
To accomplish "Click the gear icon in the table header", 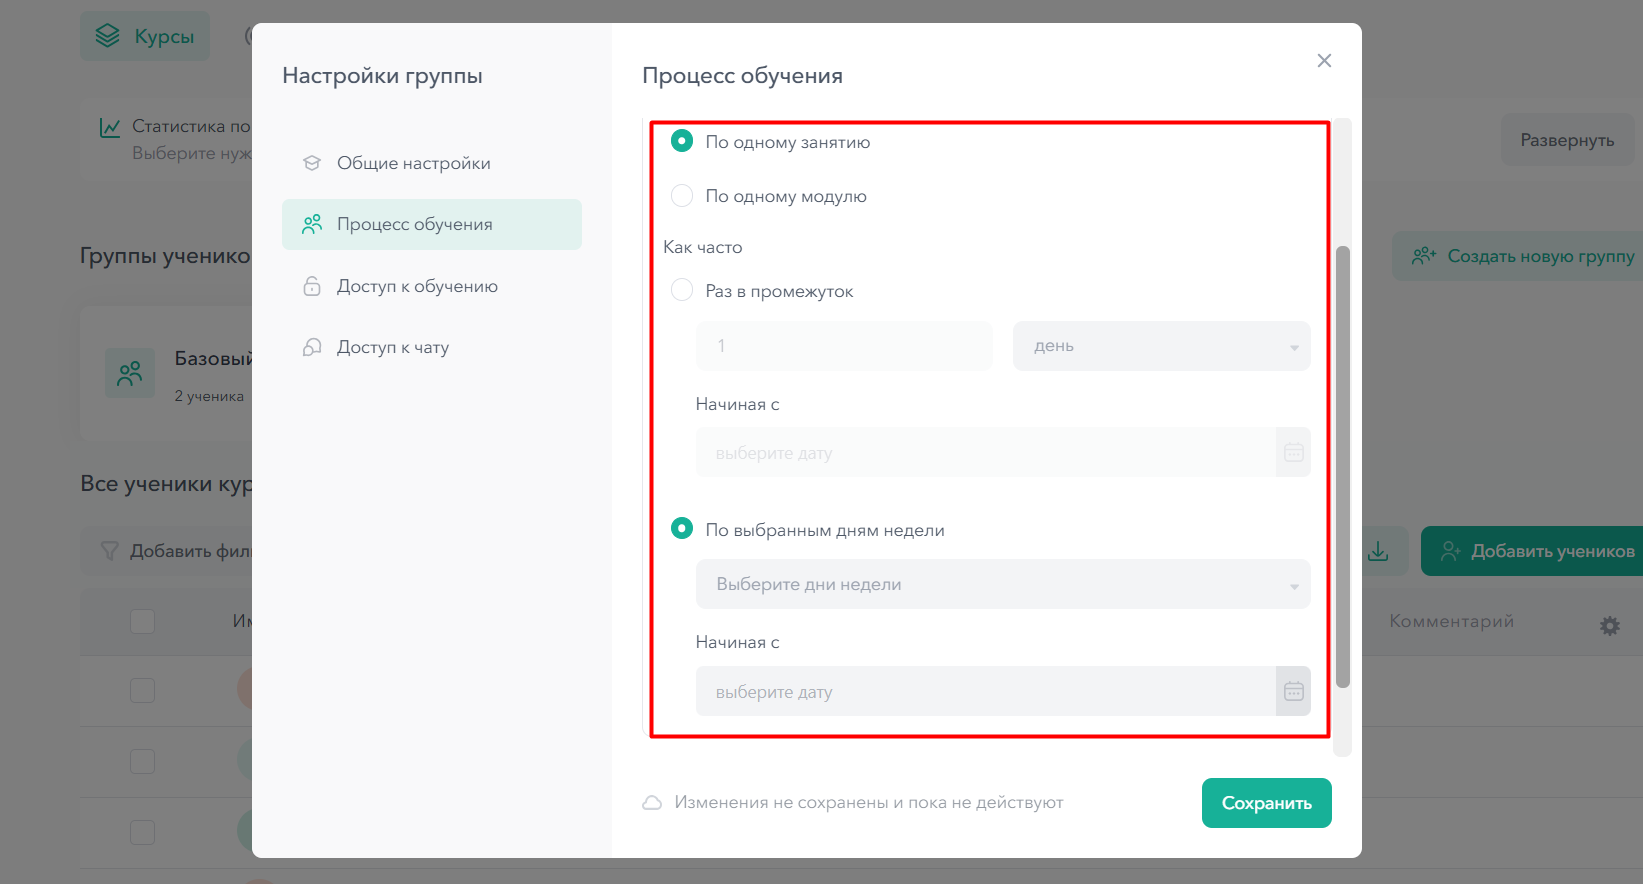I will [x=1609, y=625].
